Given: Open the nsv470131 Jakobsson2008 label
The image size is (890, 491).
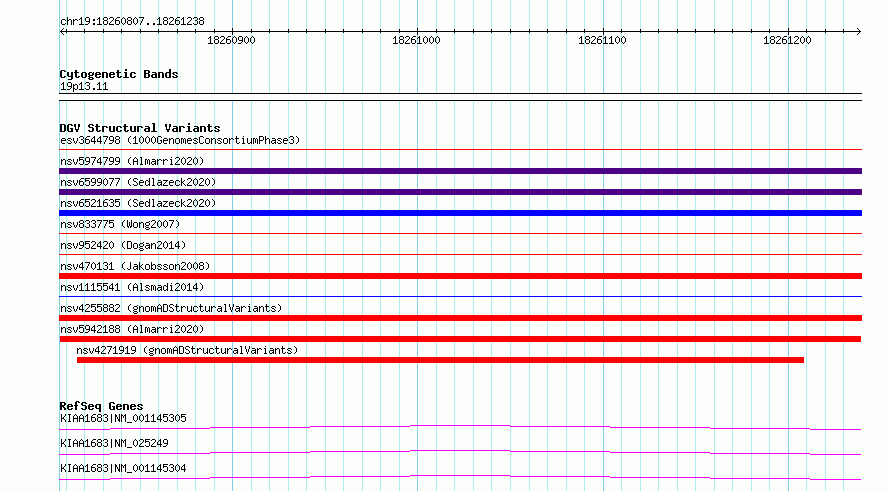Looking at the screenshot, I should coord(135,266).
